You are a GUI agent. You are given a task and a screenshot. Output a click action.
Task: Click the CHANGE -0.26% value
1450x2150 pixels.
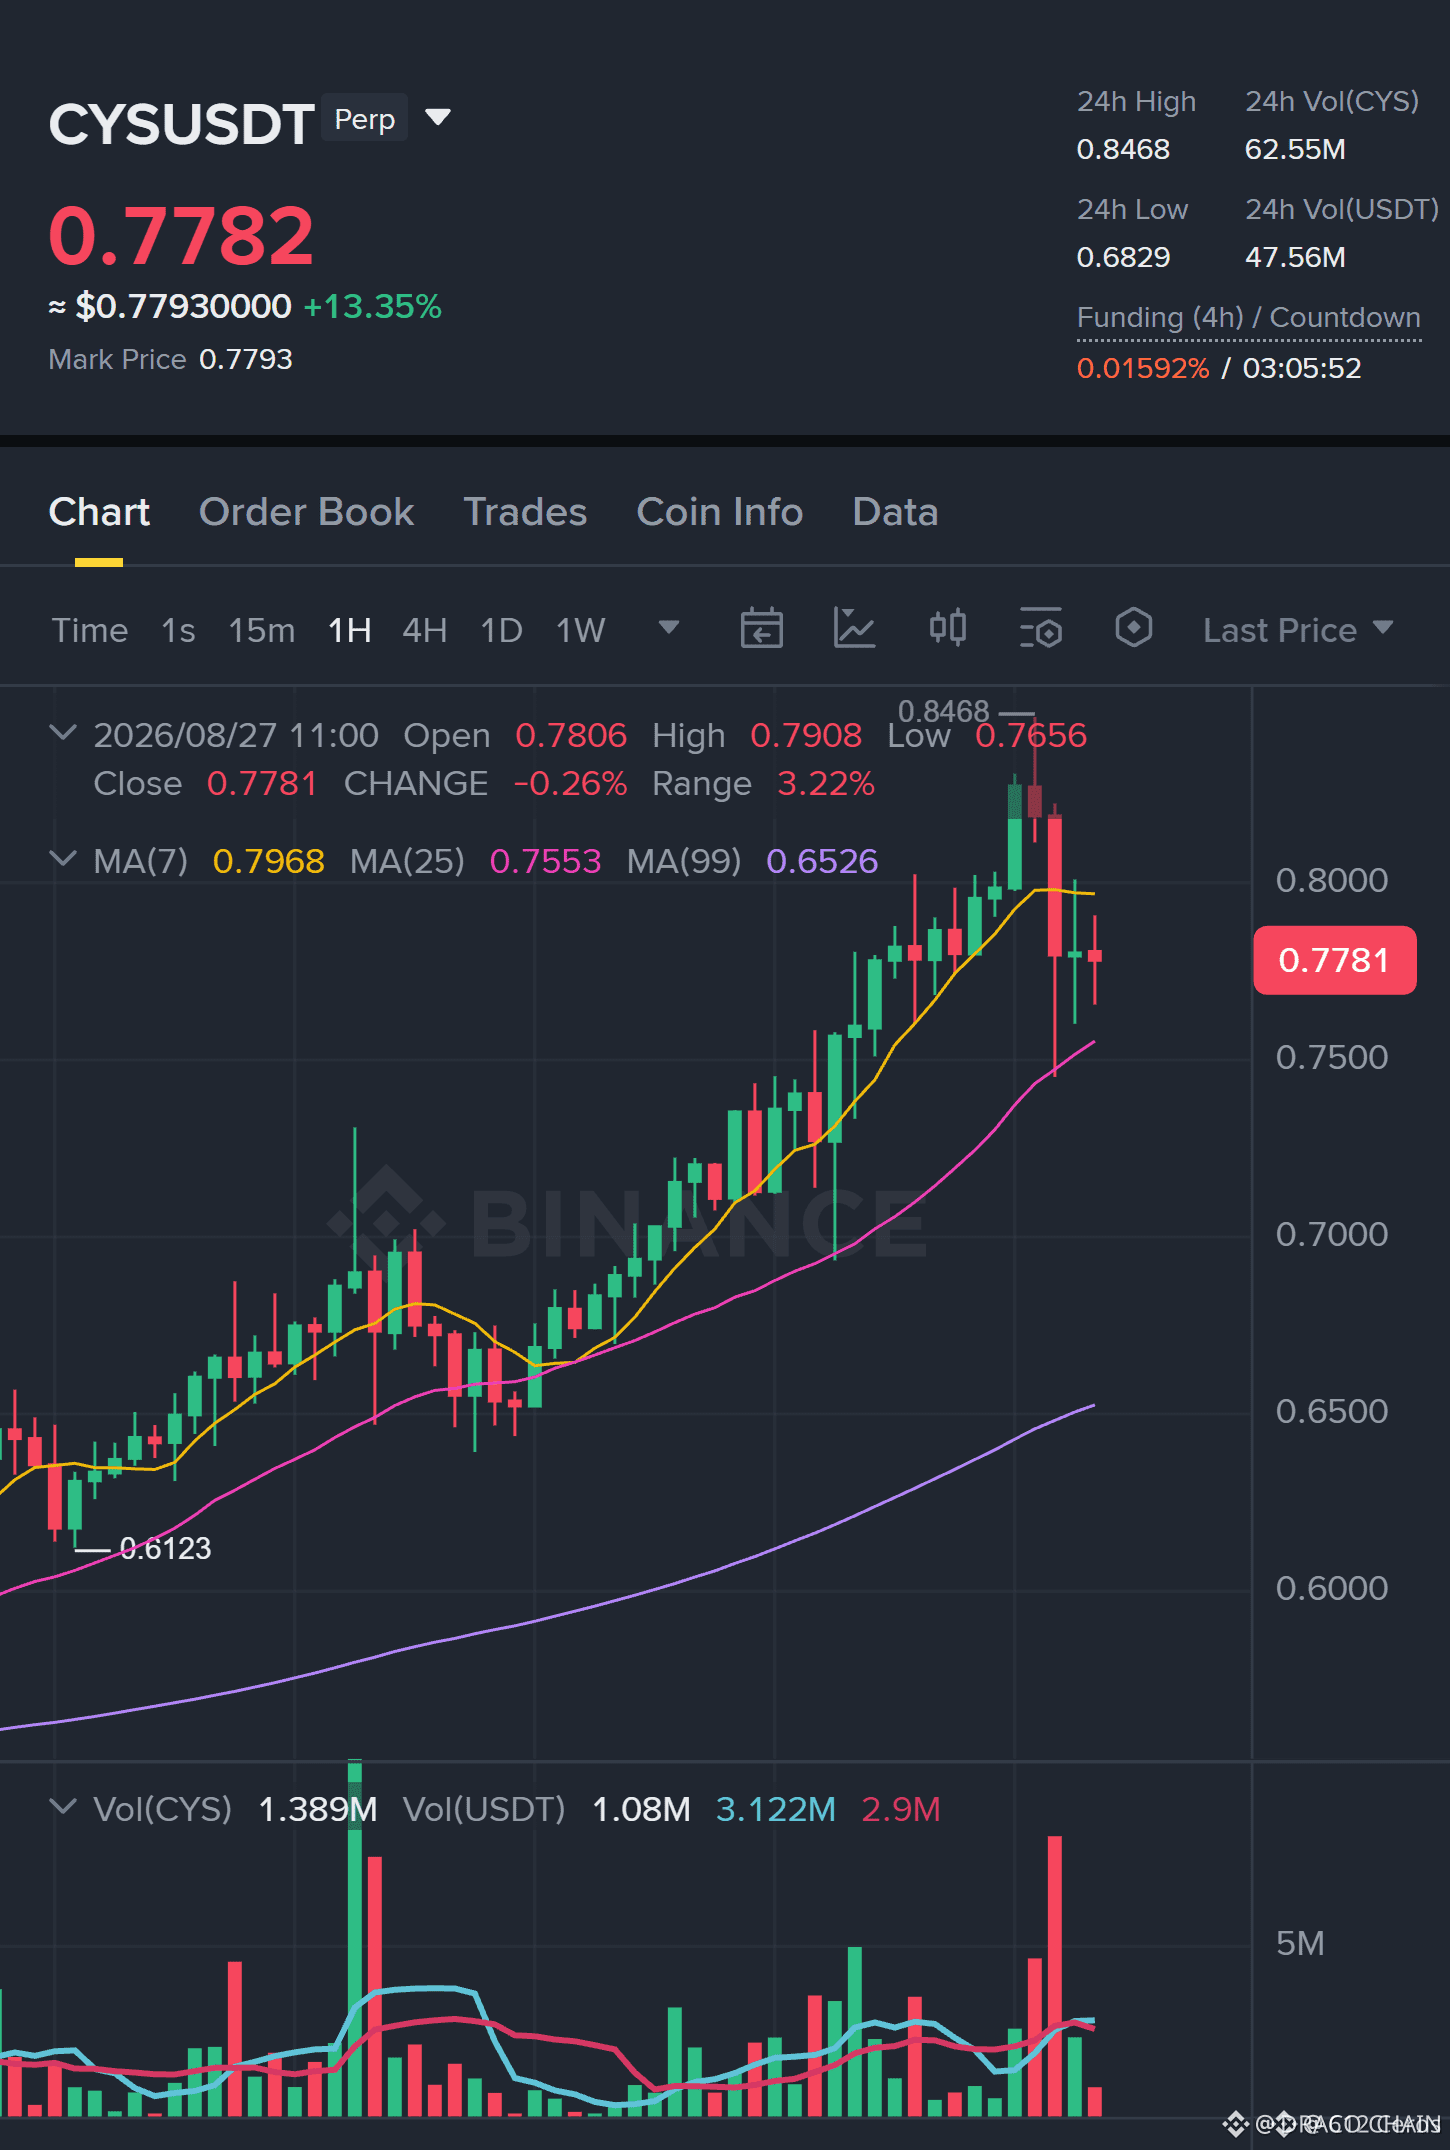click(570, 783)
